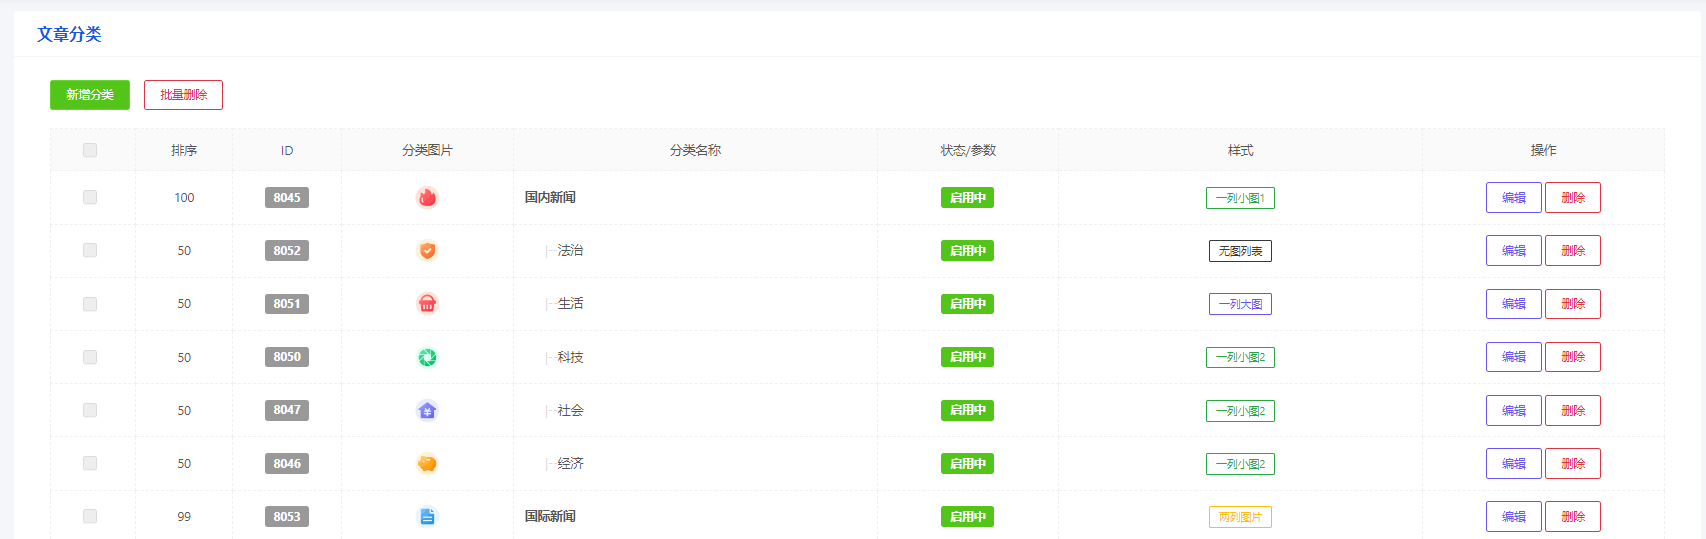The height and width of the screenshot is (539, 1706).
Task: Click the red basket icon for 生活
Action: click(427, 304)
